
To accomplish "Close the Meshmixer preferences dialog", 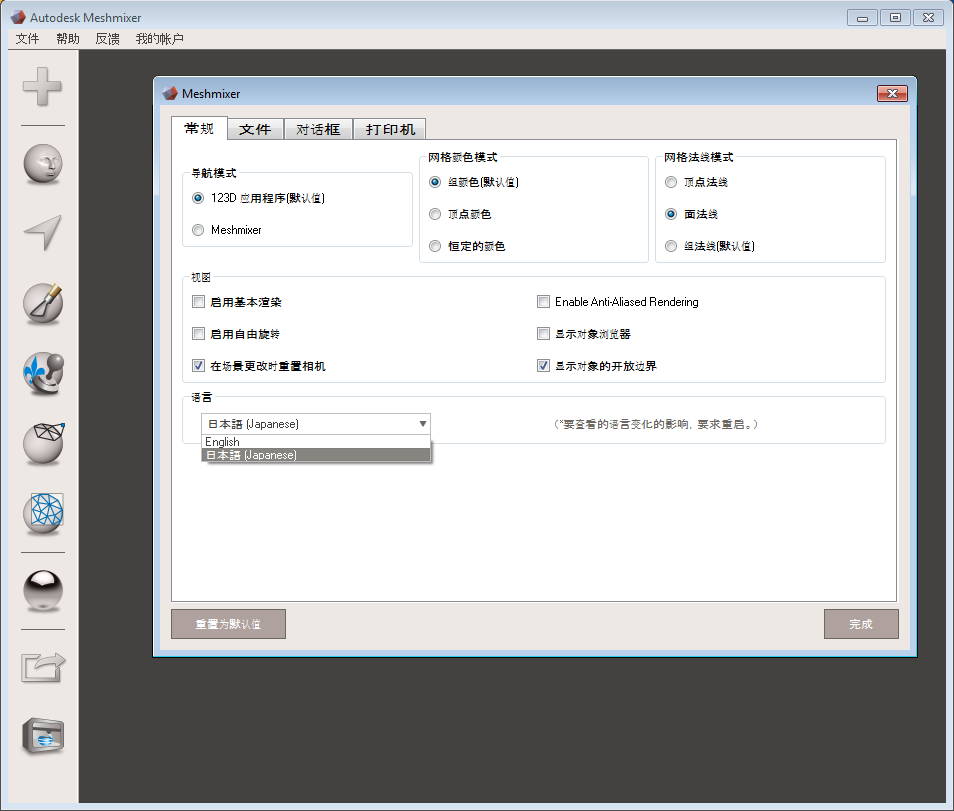I will (x=892, y=93).
